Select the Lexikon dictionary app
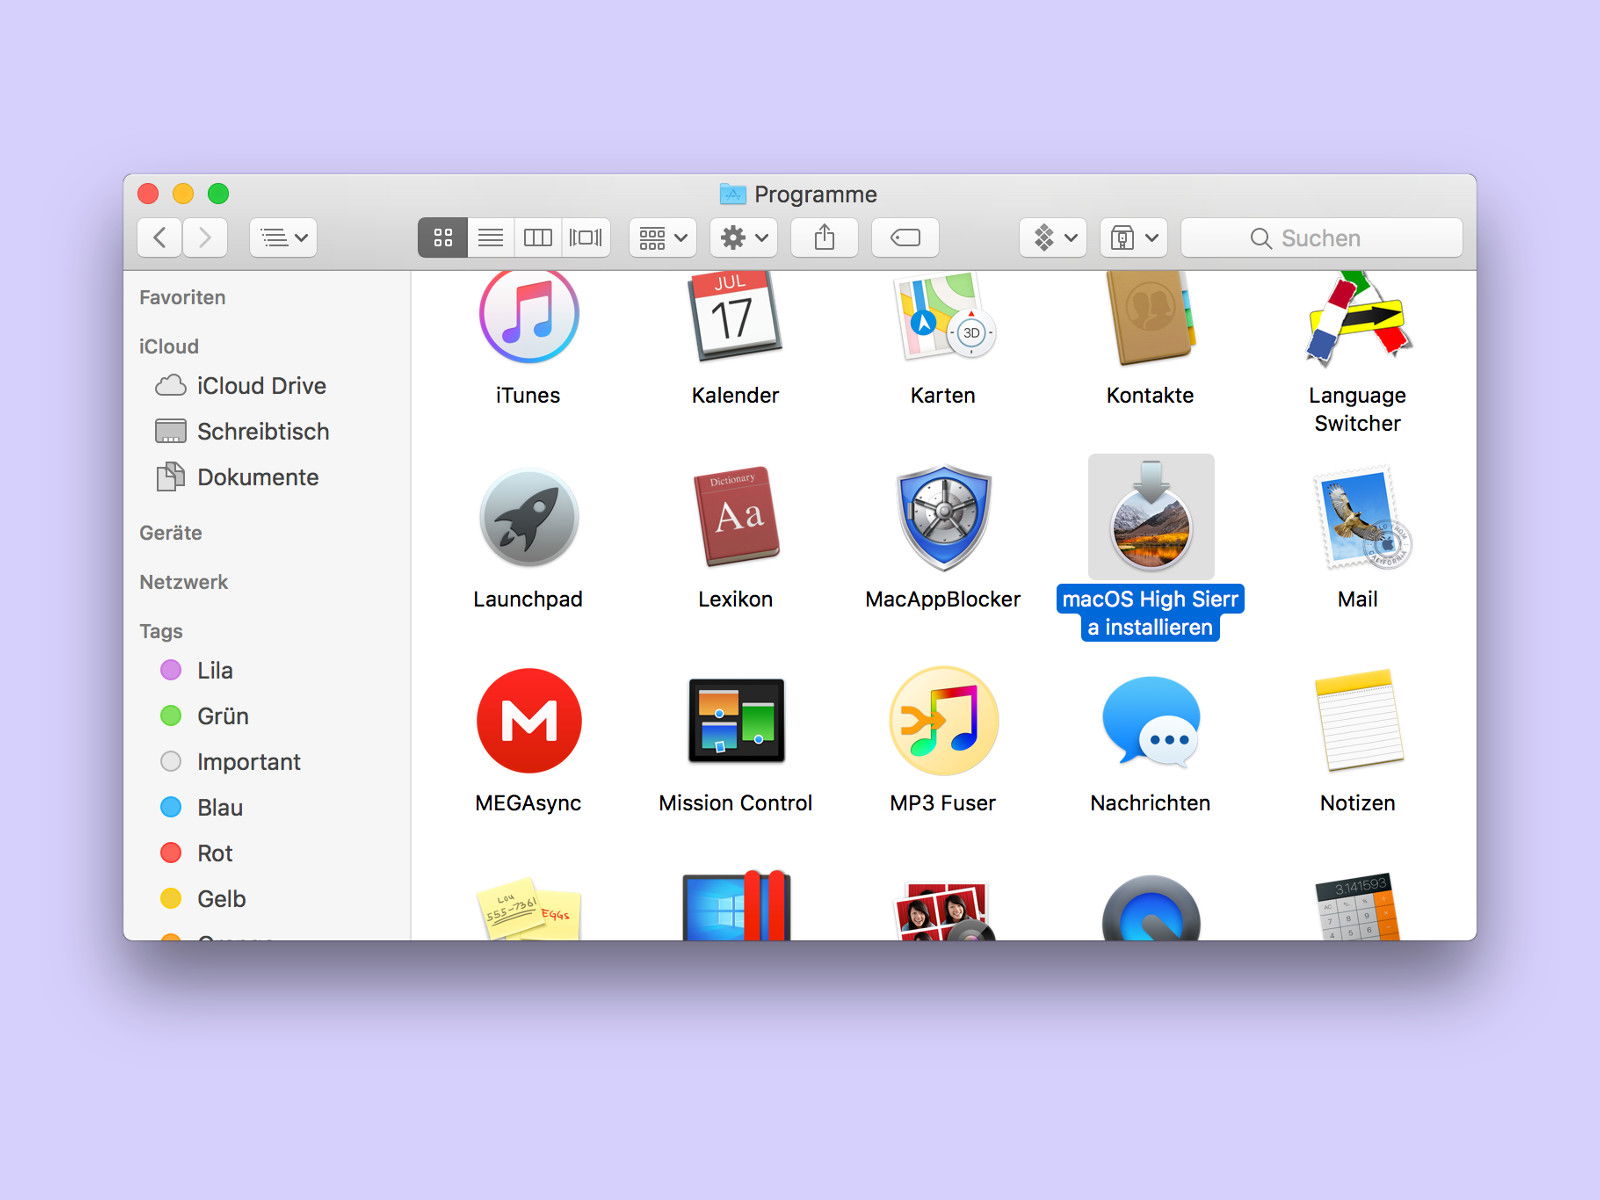The width and height of the screenshot is (1600, 1200). pyautogui.click(x=735, y=518)
